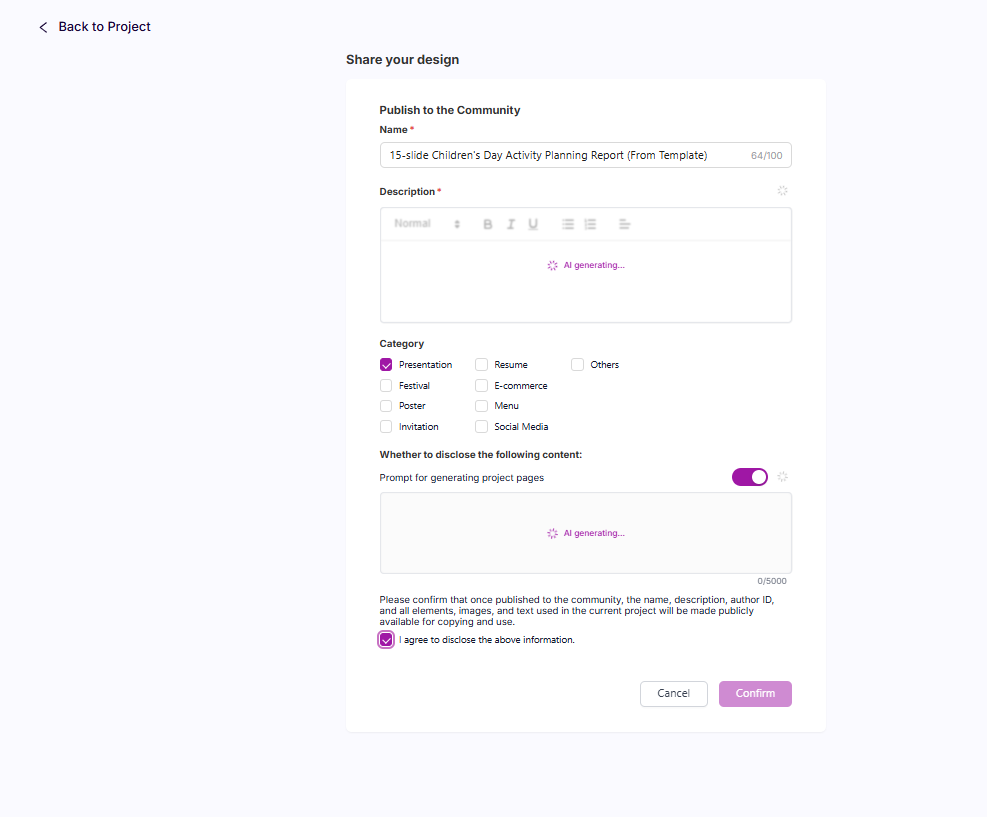Image resolution: width=987 pixels, height=817 pixels.
Task: Toggle underline formatting in description toolbar
Action: click(x=533, y=224)
